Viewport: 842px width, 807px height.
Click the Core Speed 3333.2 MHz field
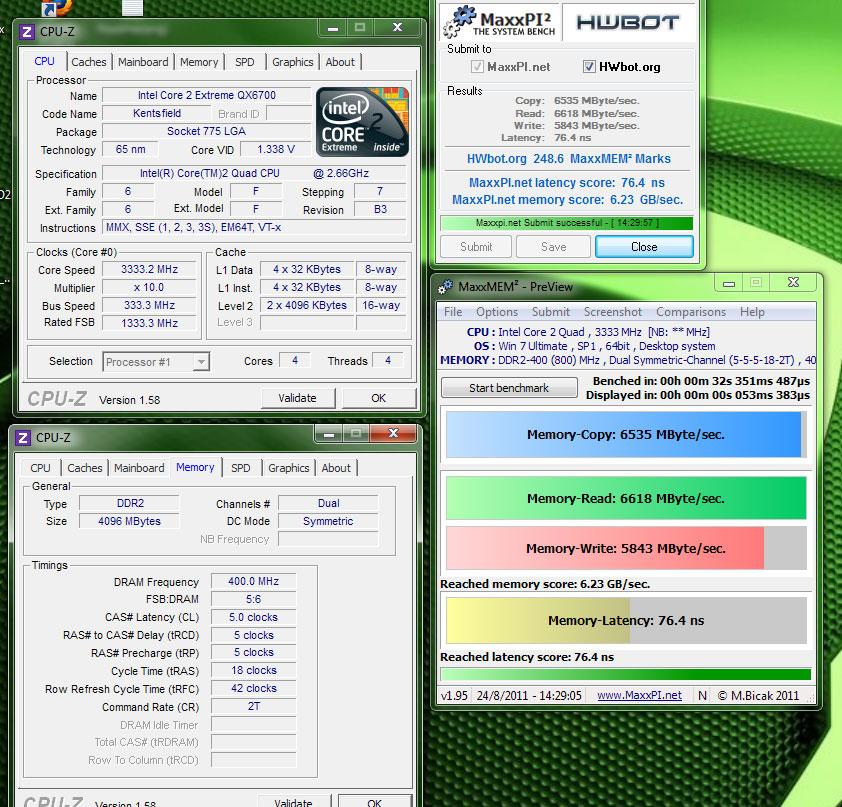tap(149, 270)
